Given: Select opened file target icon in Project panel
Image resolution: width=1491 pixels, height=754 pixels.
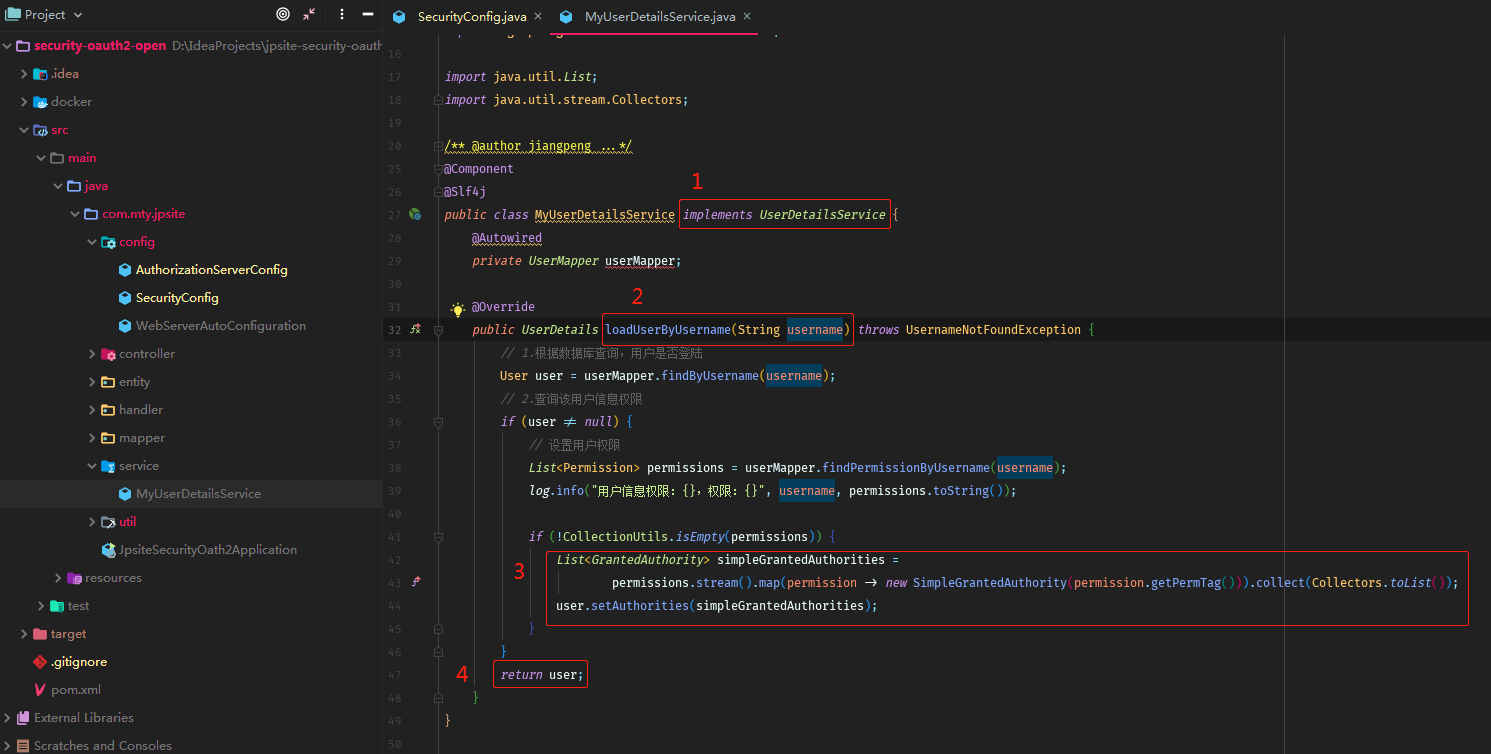Looking at the screenshot, I should pos(283,15).
